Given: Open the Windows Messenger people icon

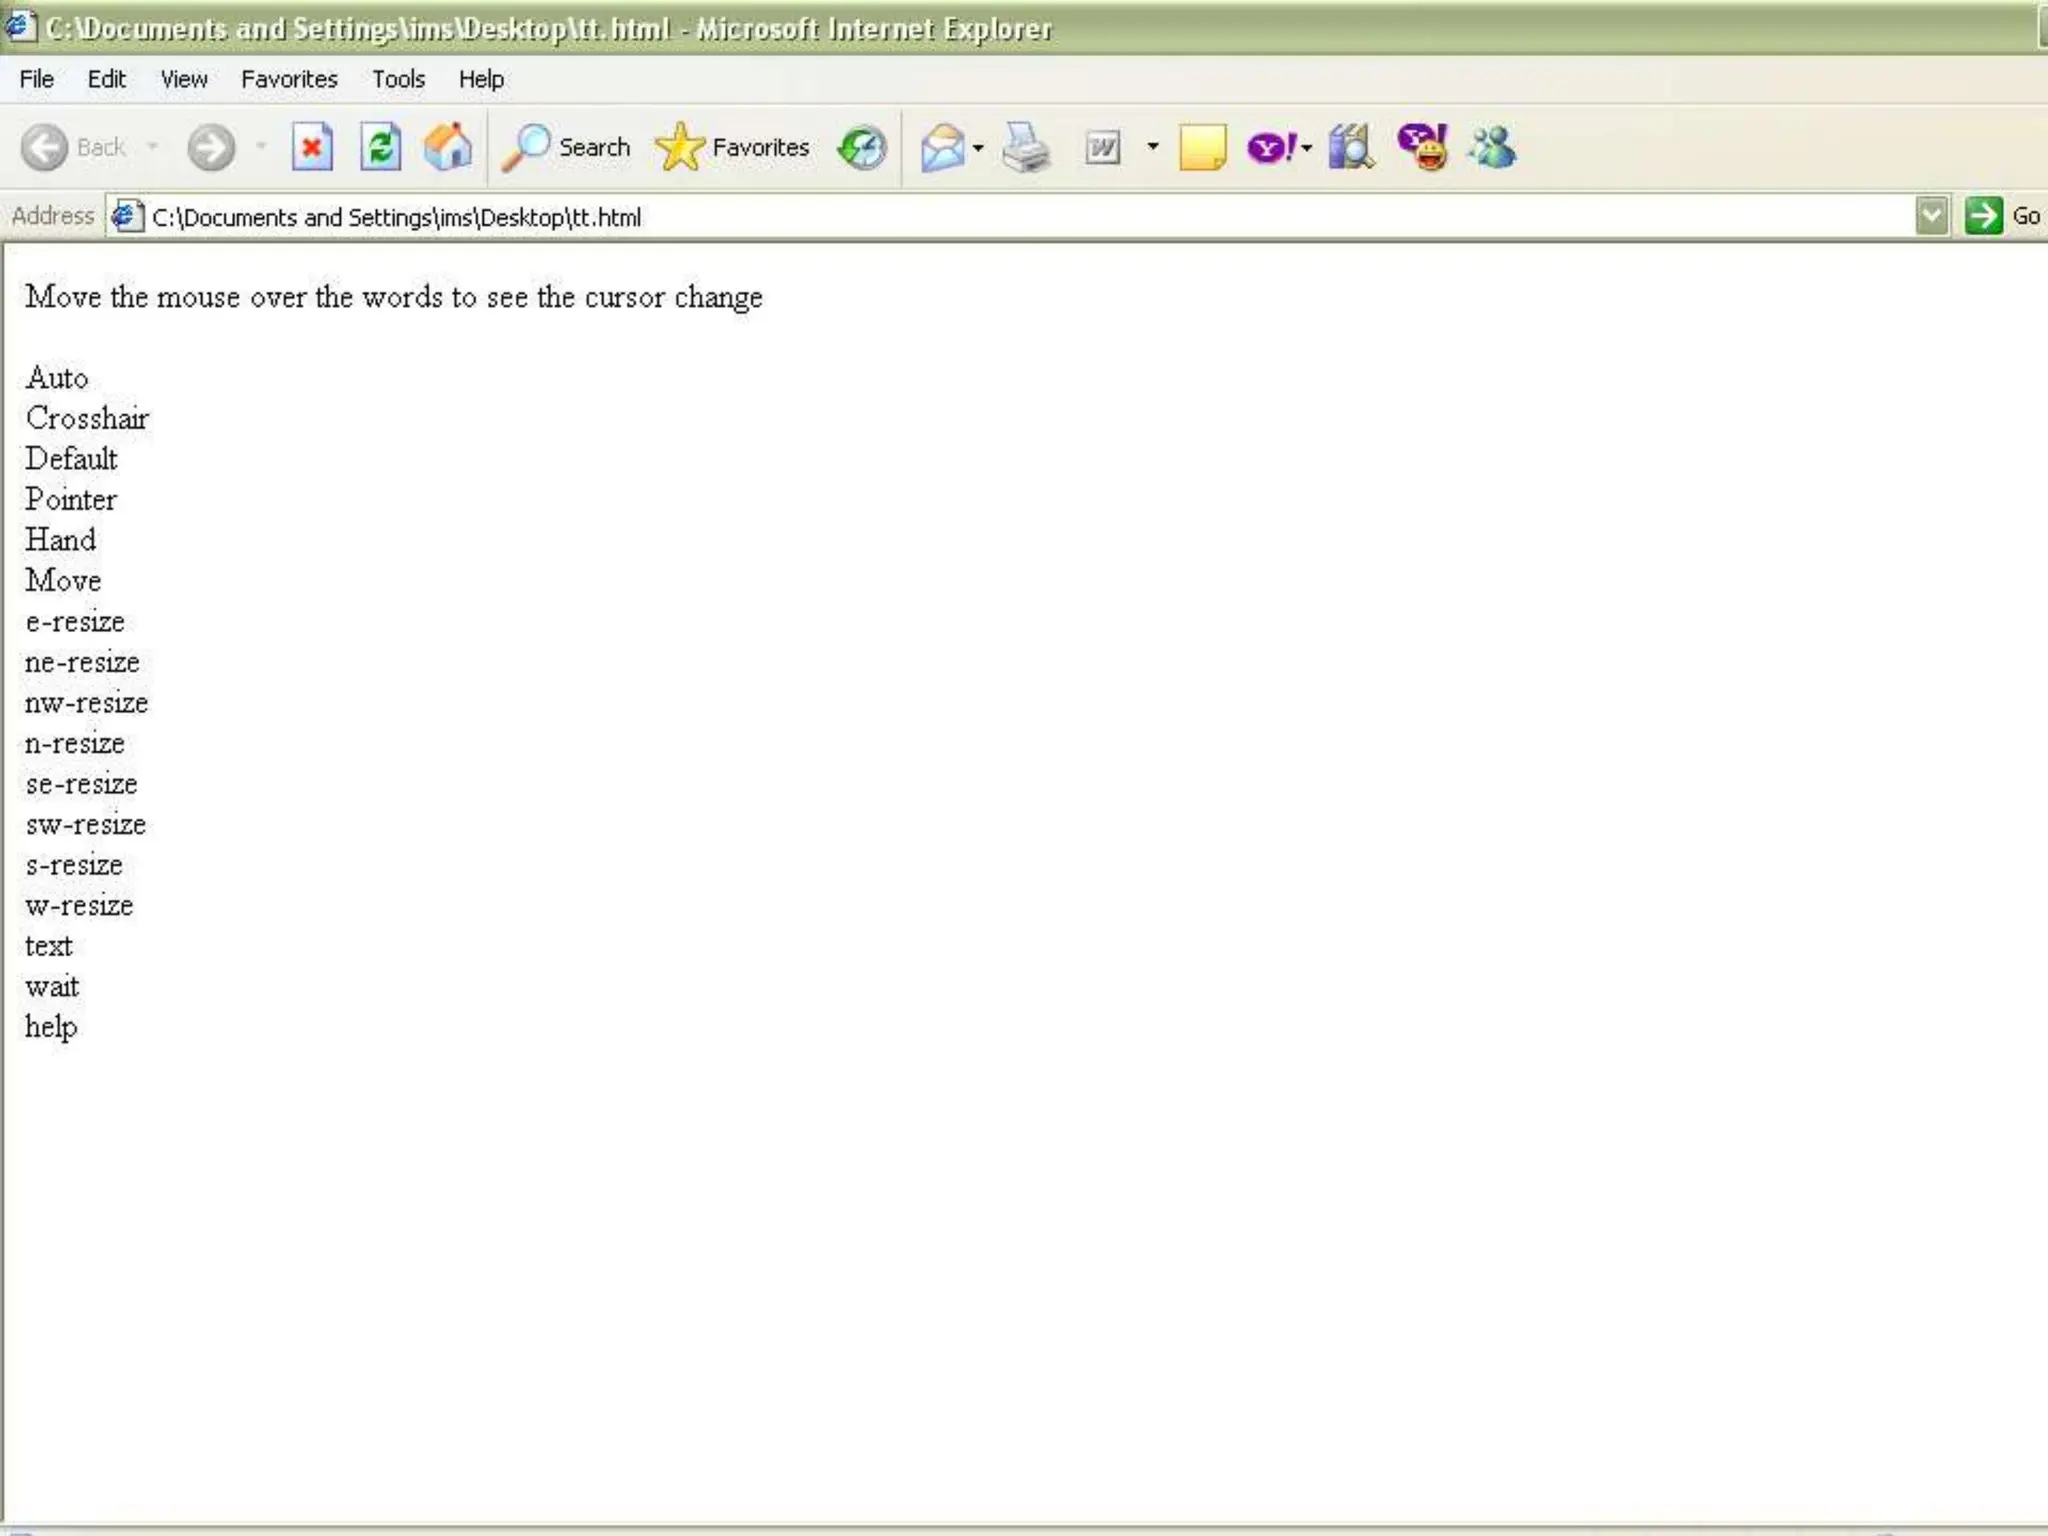Looking at the screenshot, I should (x=1492, y=148).
